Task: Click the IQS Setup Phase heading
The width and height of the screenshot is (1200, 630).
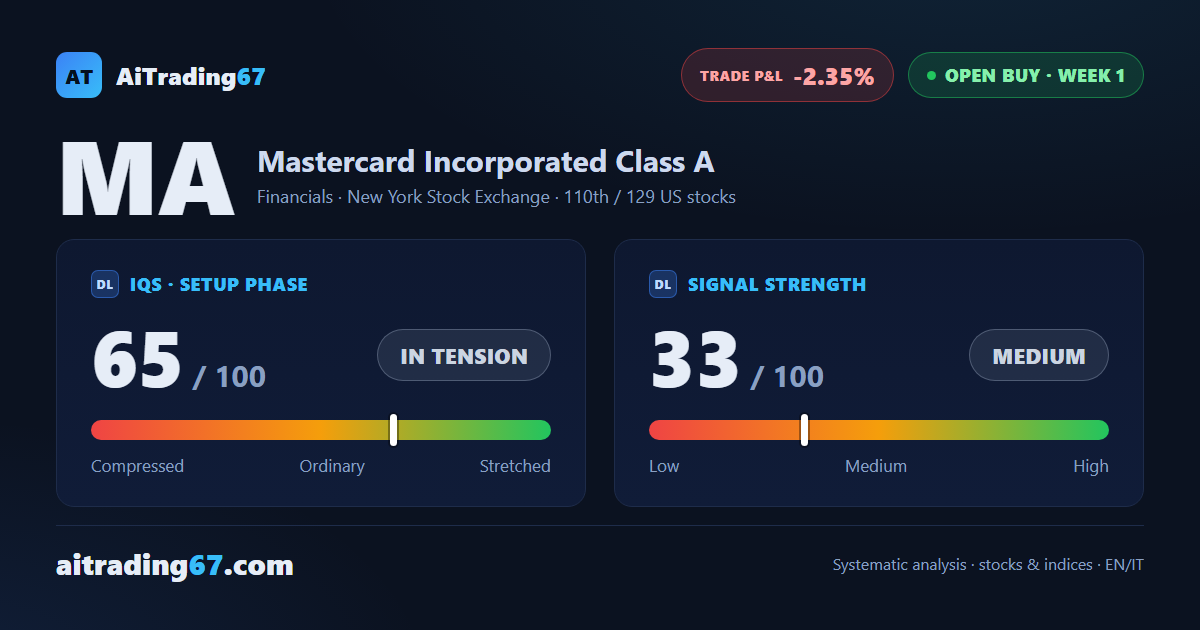Action: (219, 285)
